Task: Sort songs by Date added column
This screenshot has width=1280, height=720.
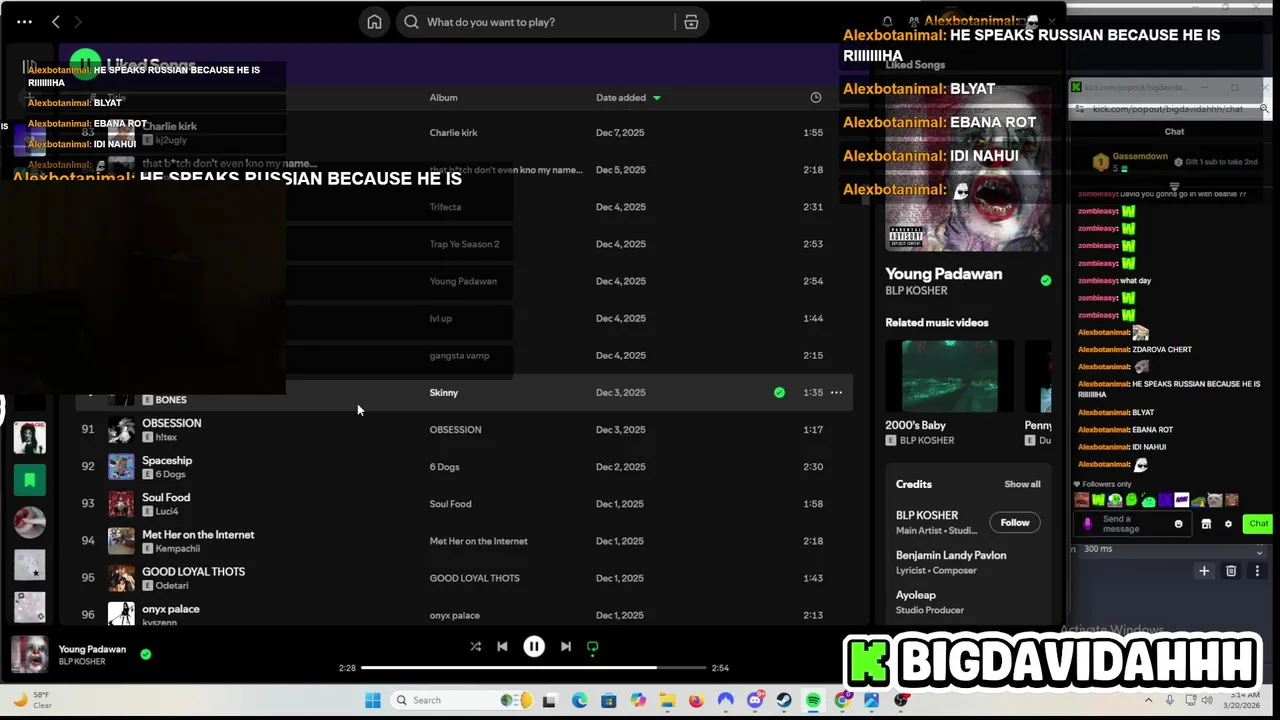Action: pos(628,98)
